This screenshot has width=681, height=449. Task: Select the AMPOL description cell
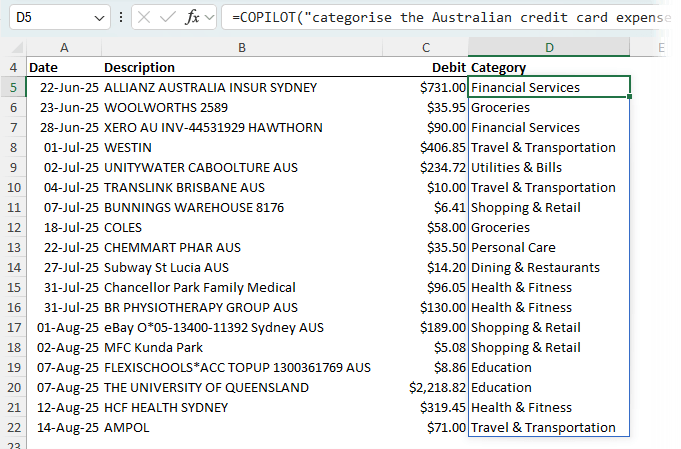coord(242,427)
